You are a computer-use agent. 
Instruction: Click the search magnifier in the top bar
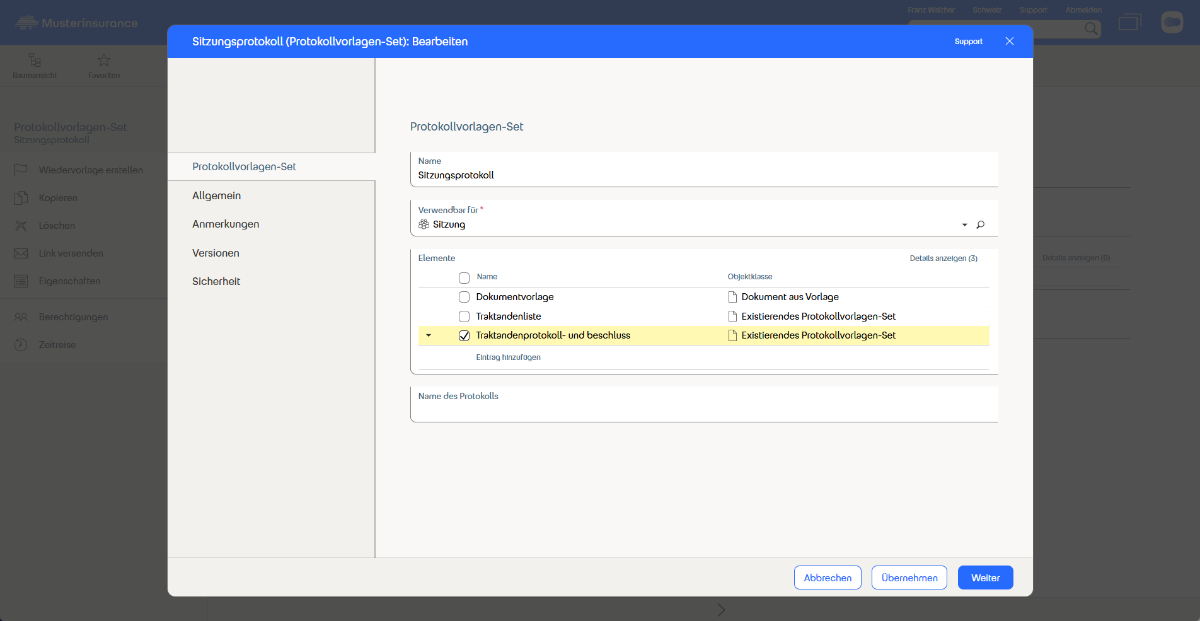coord(1091,29)
